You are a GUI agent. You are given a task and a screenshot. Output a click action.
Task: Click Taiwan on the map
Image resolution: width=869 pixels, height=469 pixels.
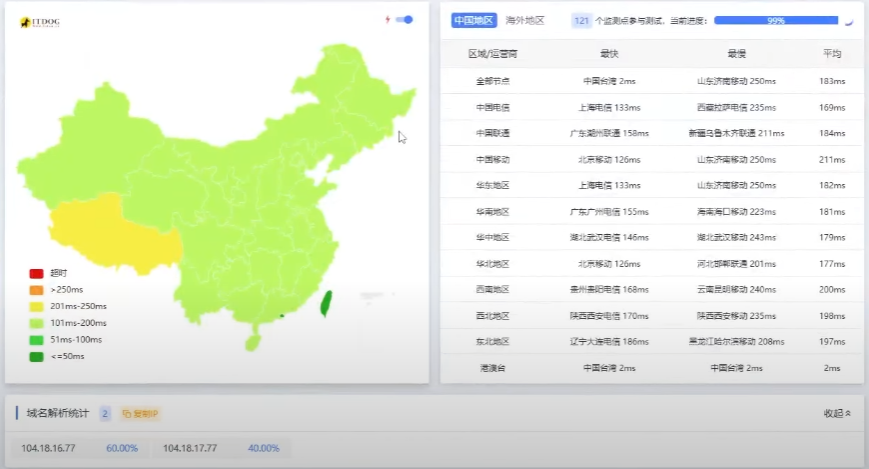(326, 303)
